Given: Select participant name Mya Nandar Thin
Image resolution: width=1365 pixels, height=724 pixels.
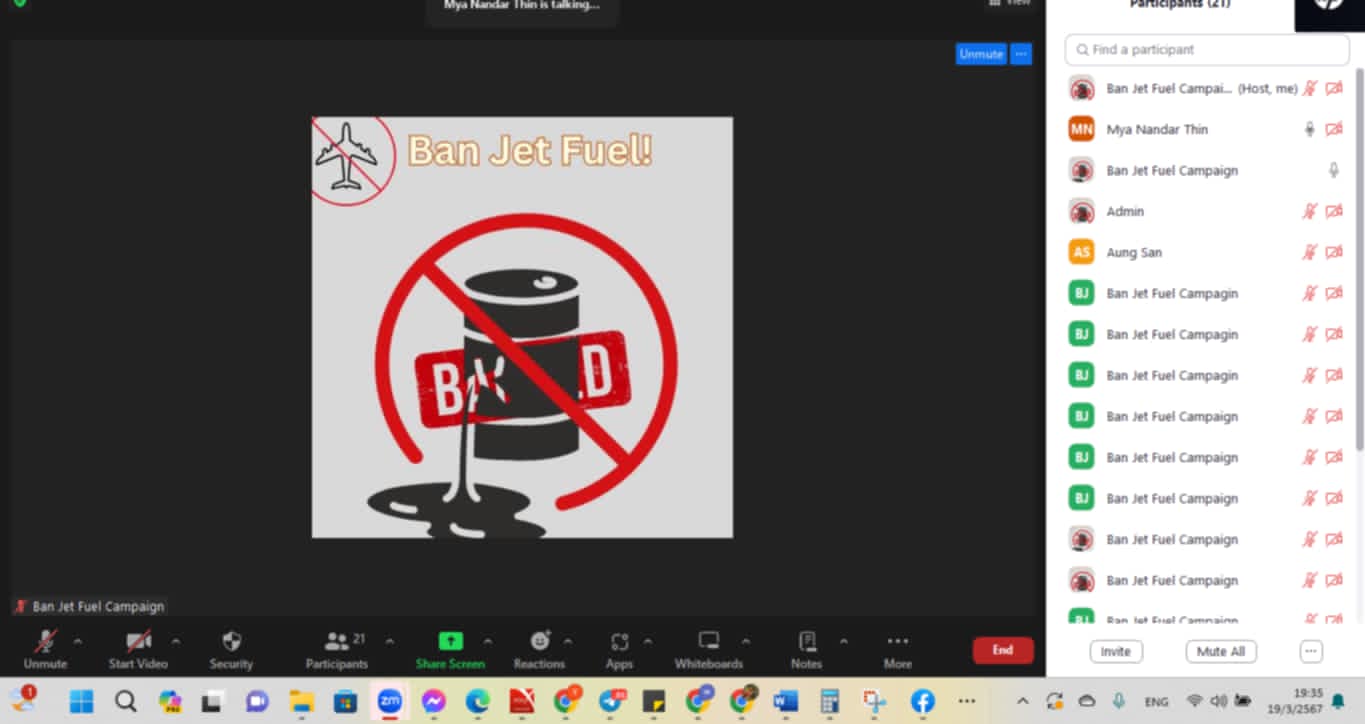Looking at the screenshot, I should coord(1157,129).
